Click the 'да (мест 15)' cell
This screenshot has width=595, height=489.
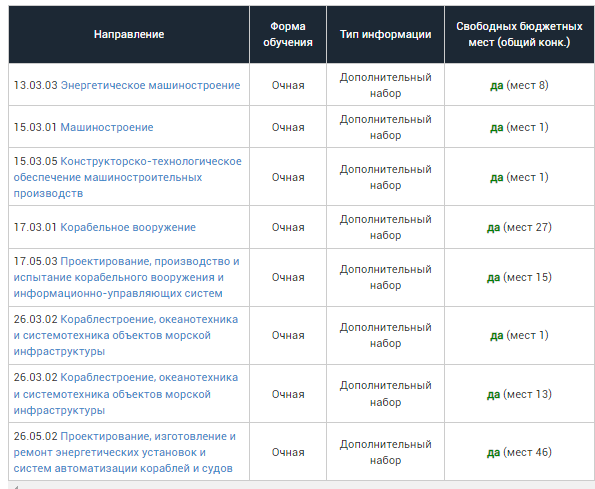[519, 277]
